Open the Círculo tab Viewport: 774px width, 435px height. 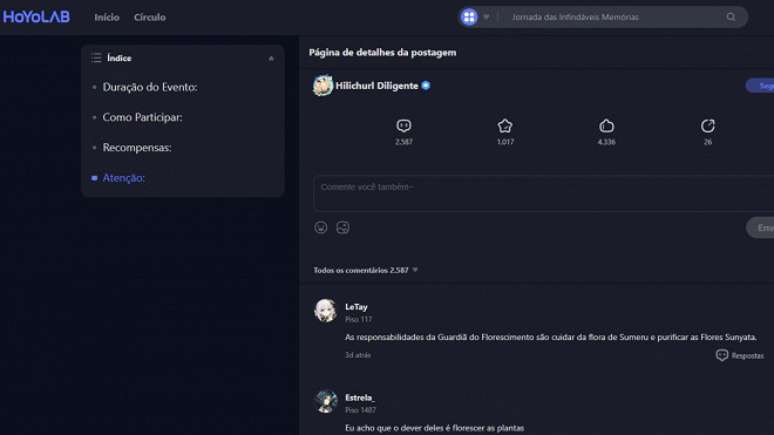pos(150,17)
